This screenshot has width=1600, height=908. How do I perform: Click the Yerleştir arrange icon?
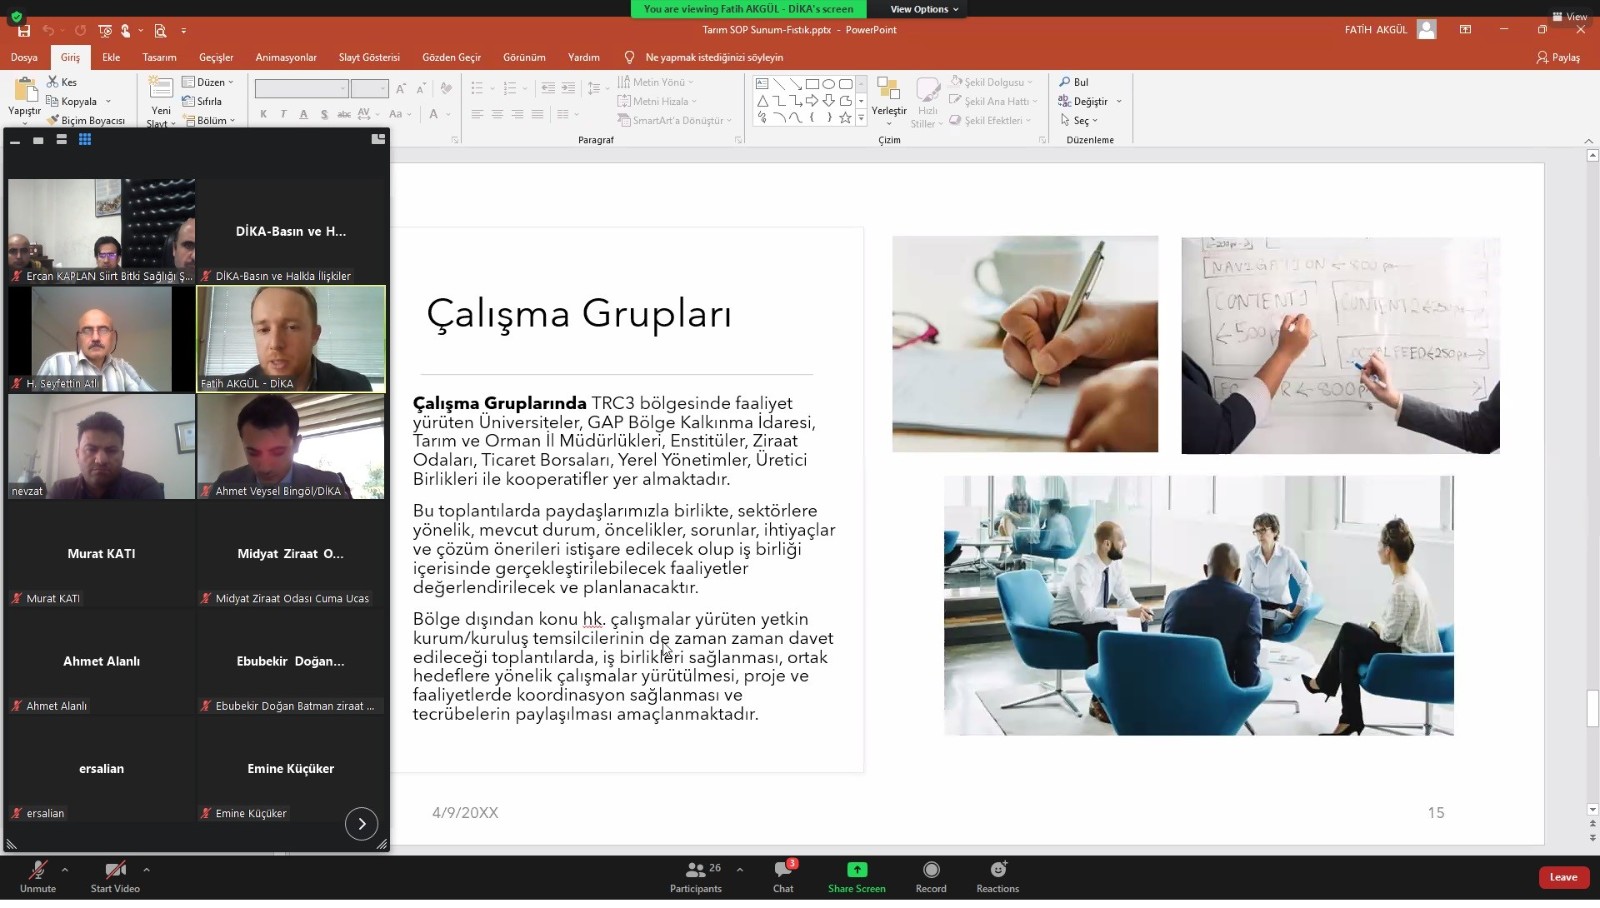point(889,90)
